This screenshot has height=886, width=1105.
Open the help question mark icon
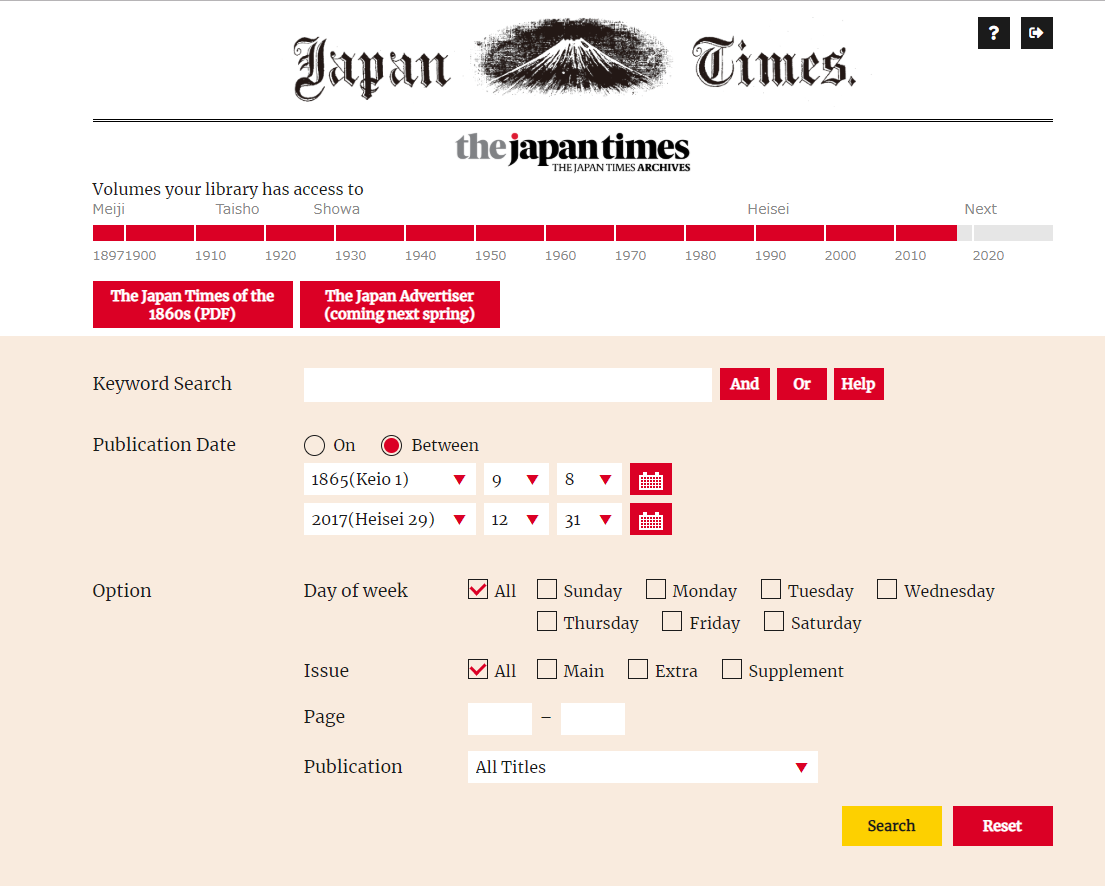click(x=994, y=33)
